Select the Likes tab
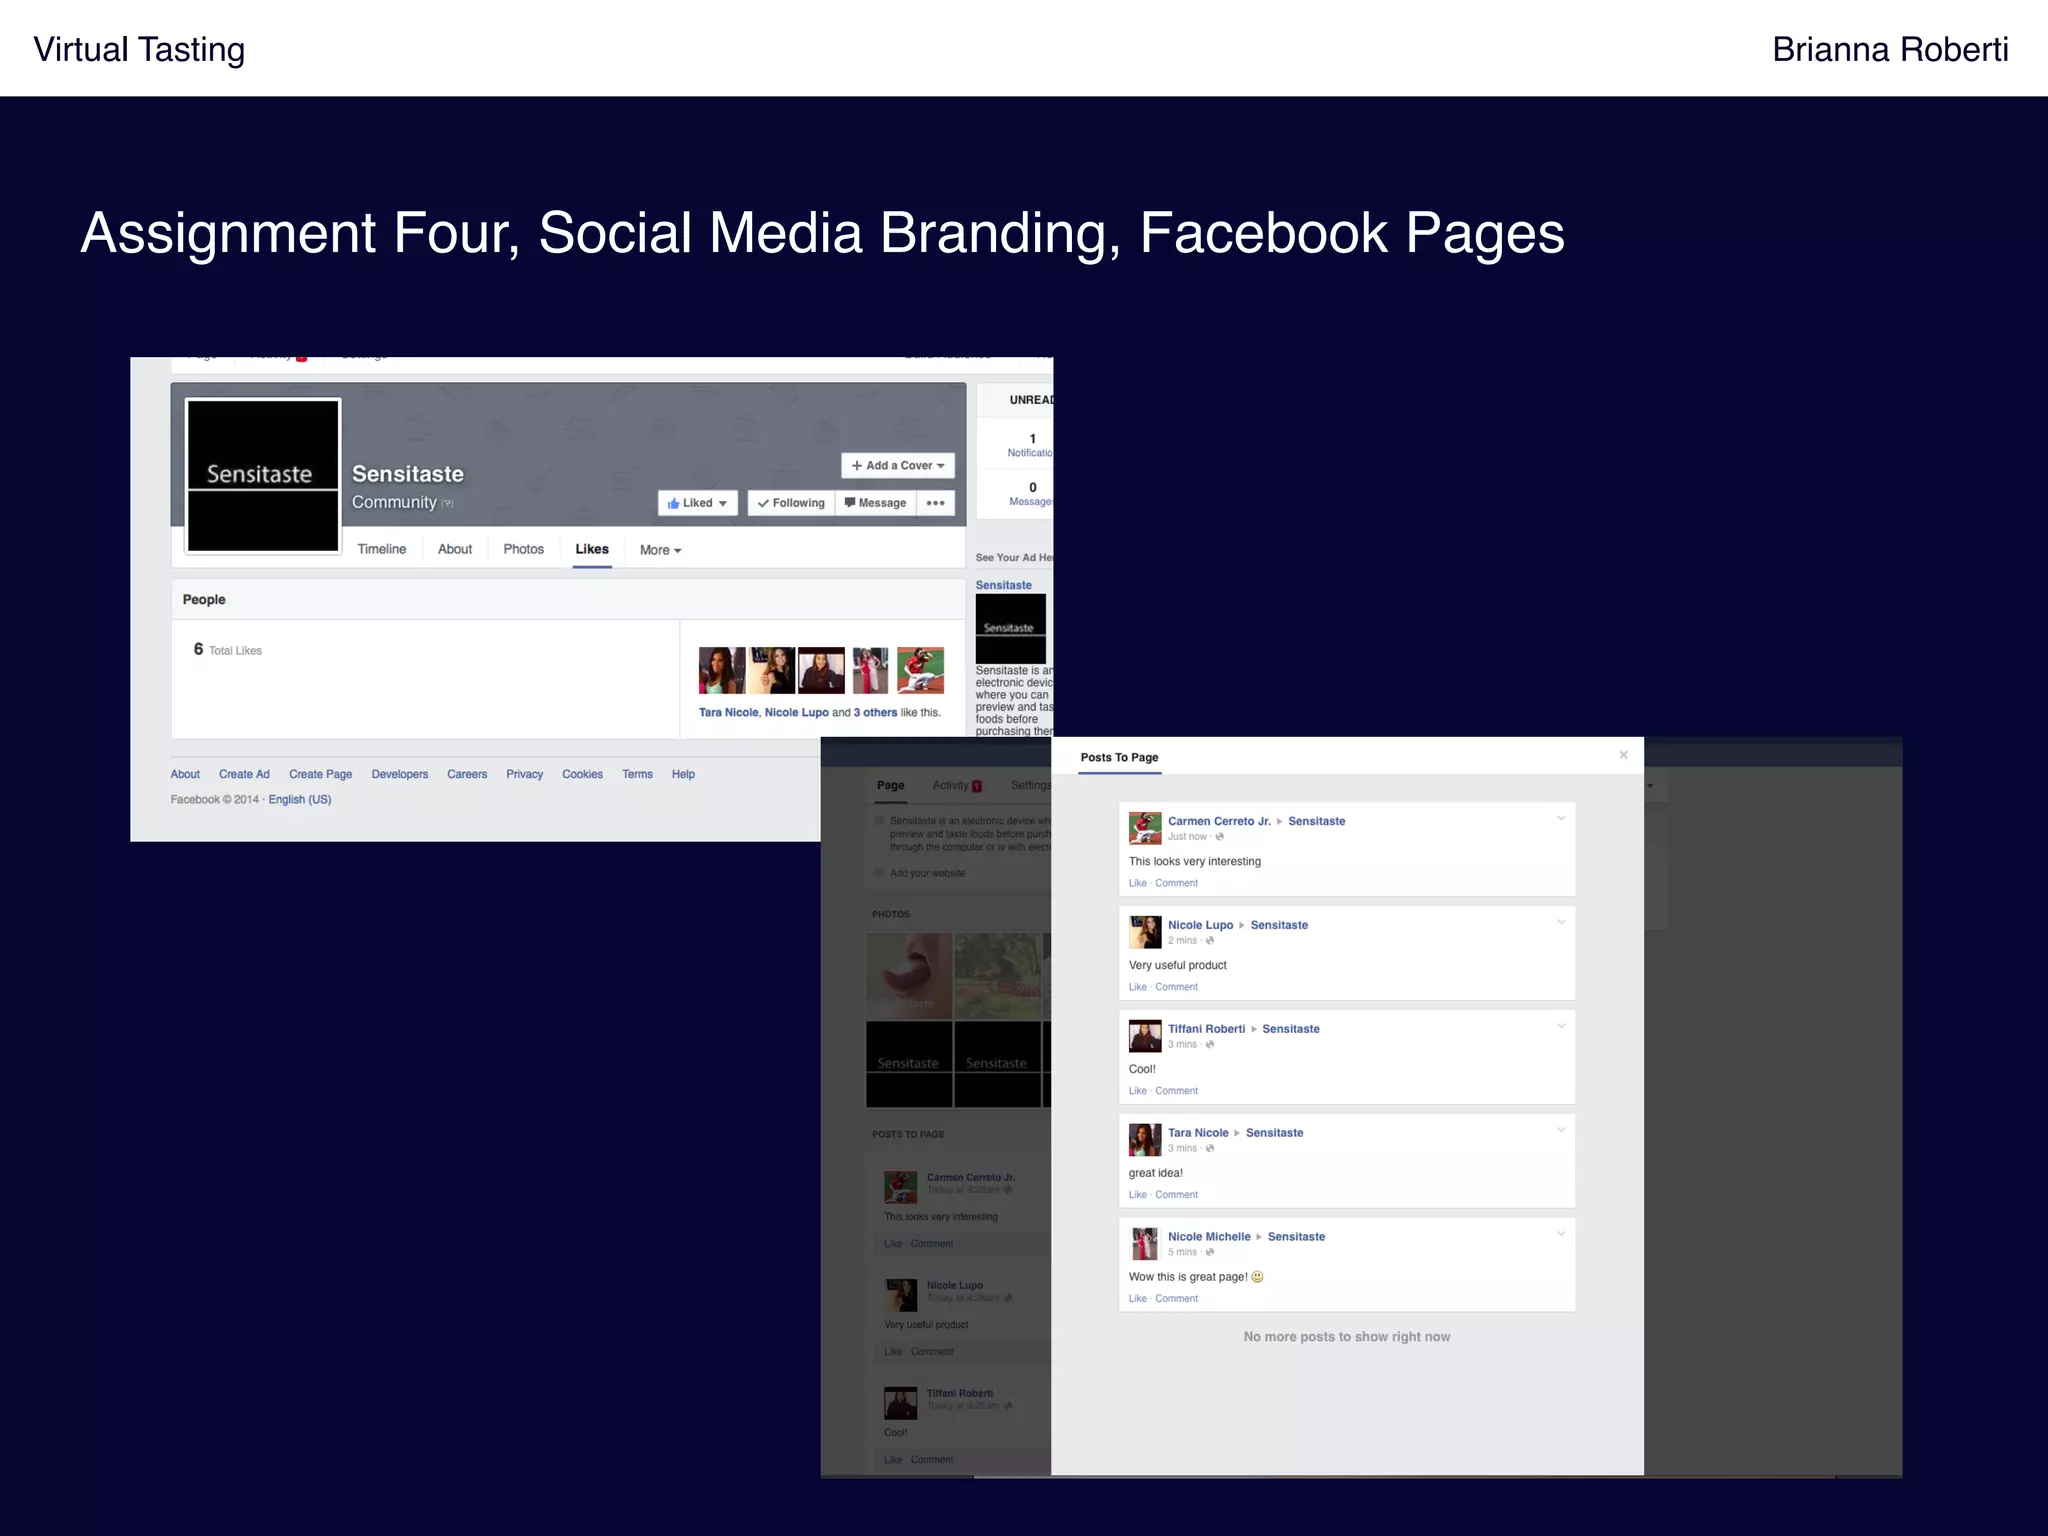 (592, 549)
